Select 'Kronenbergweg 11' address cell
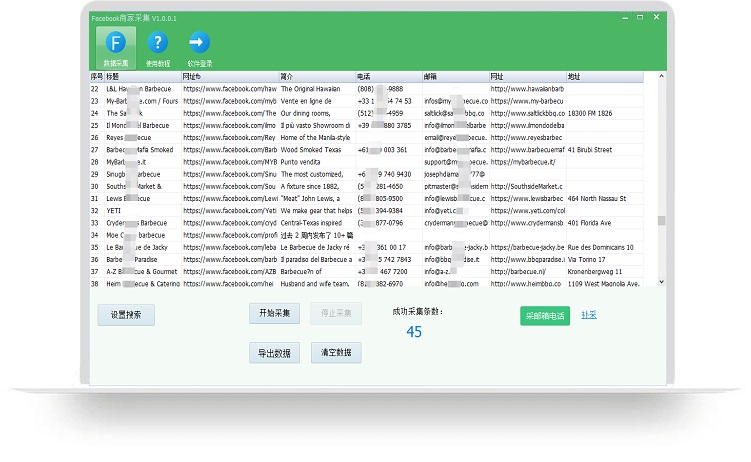 point(605,272)
